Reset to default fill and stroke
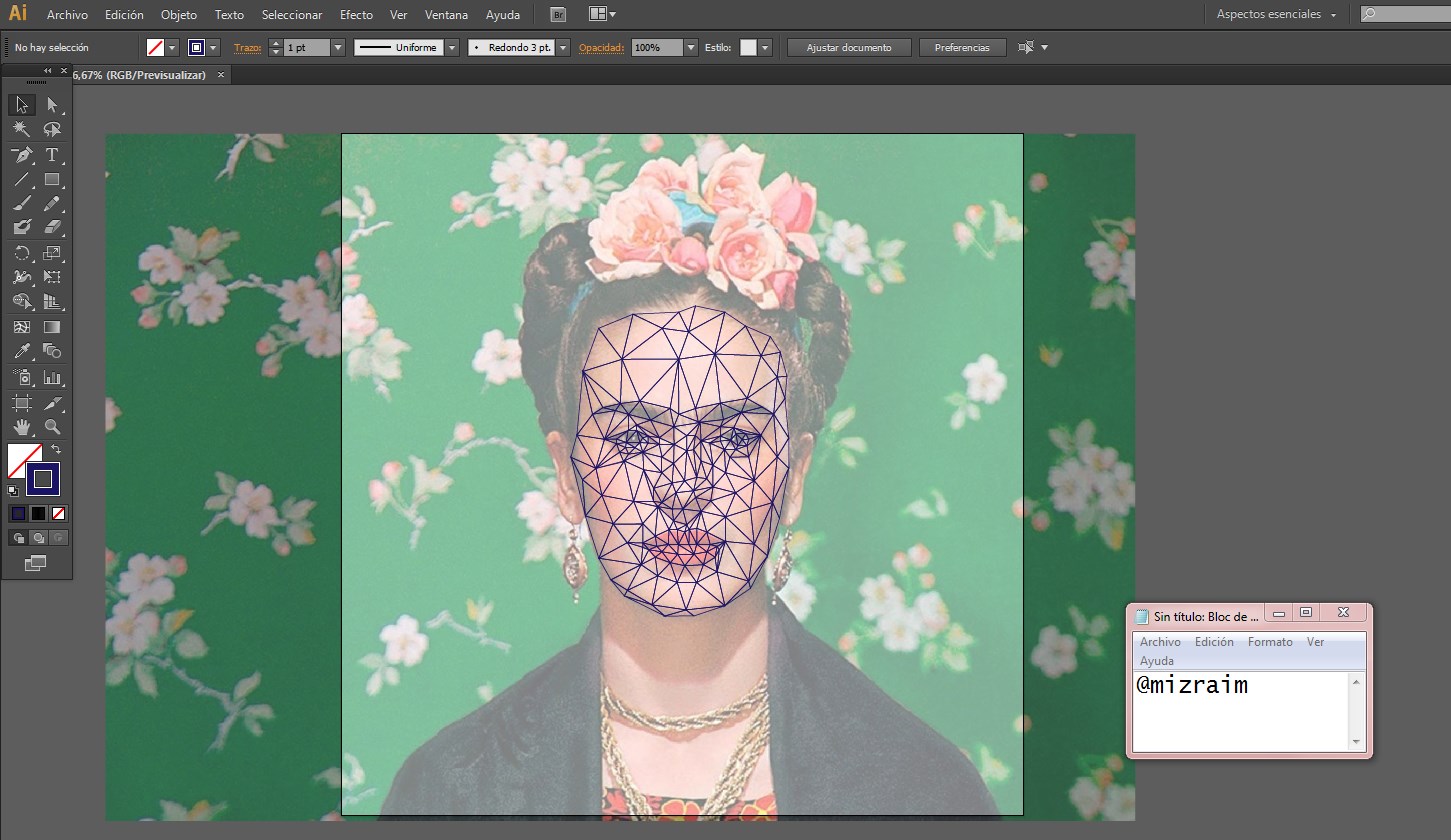 click(13, 491)
